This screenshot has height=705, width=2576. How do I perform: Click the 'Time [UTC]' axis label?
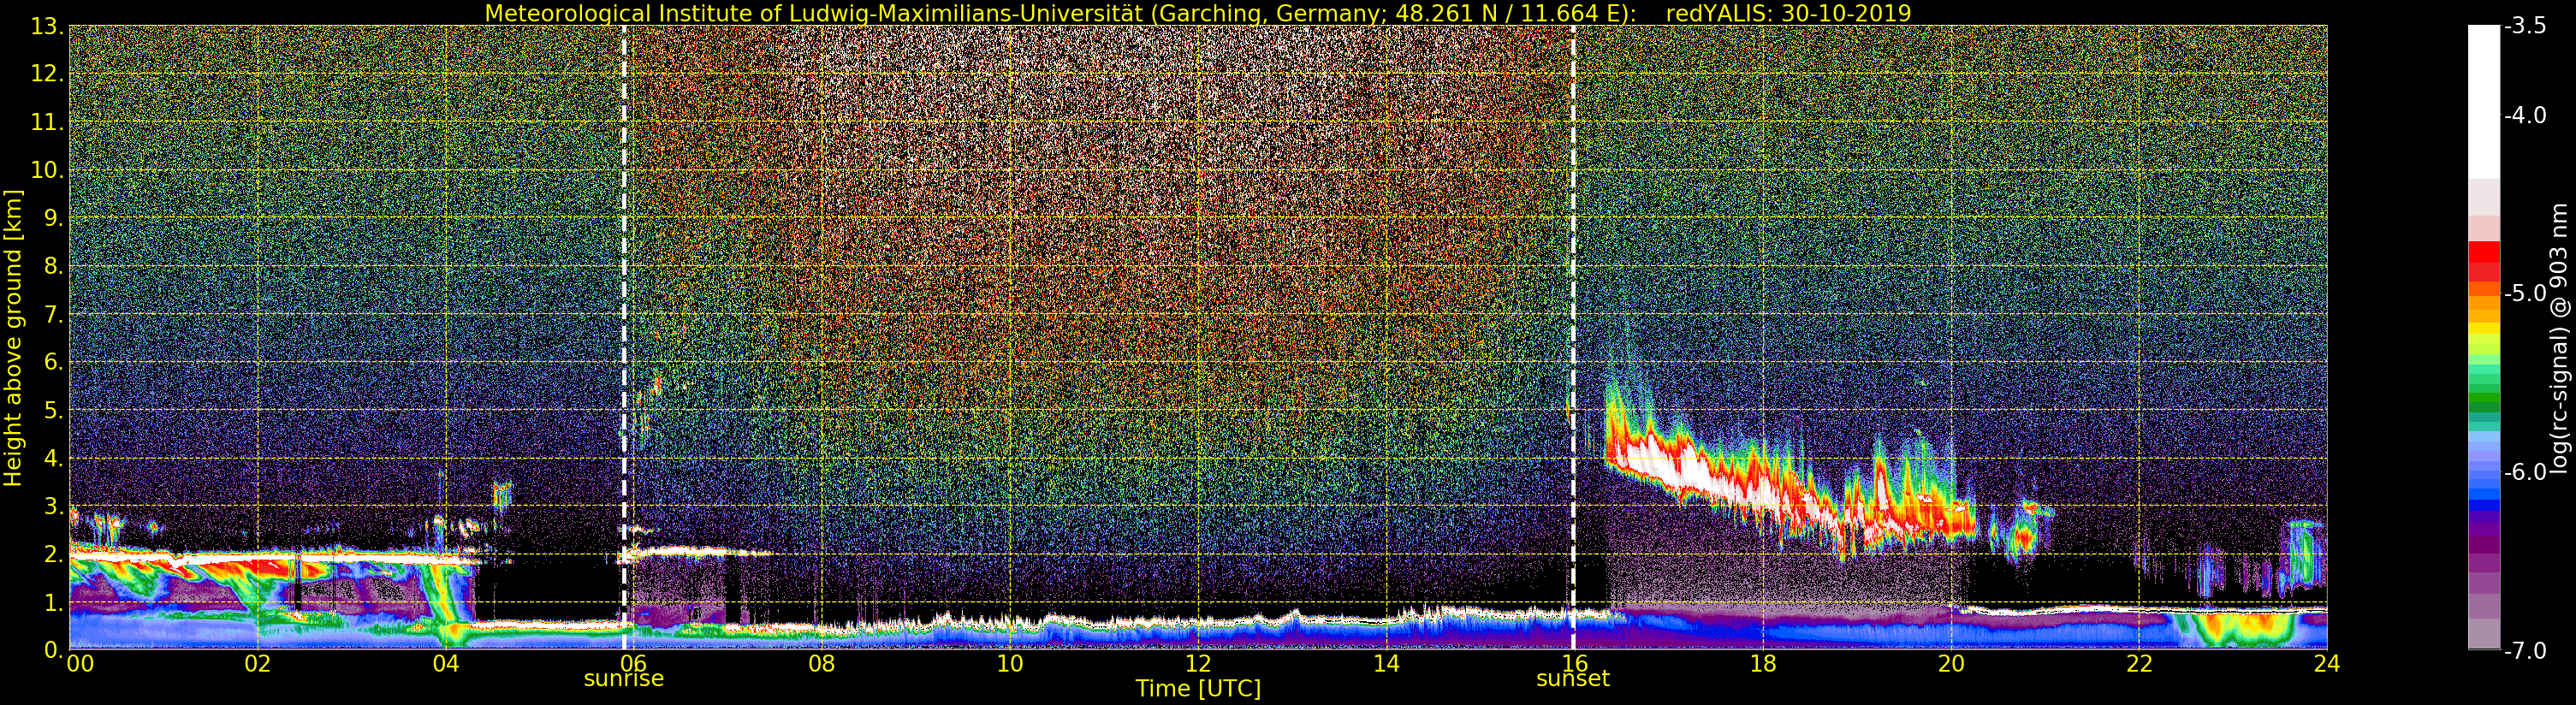(1198, 689)
